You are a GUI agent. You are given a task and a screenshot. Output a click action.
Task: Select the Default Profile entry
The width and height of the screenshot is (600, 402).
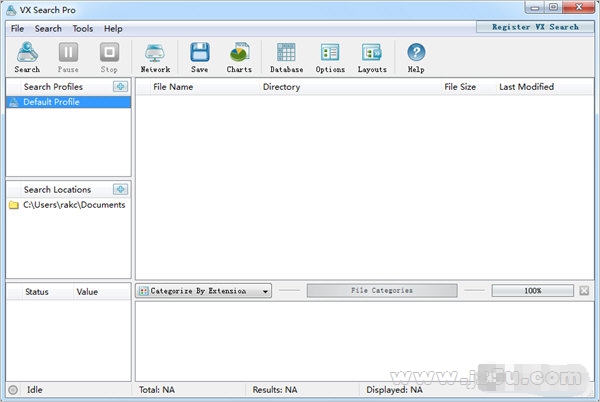coord(68,102)
